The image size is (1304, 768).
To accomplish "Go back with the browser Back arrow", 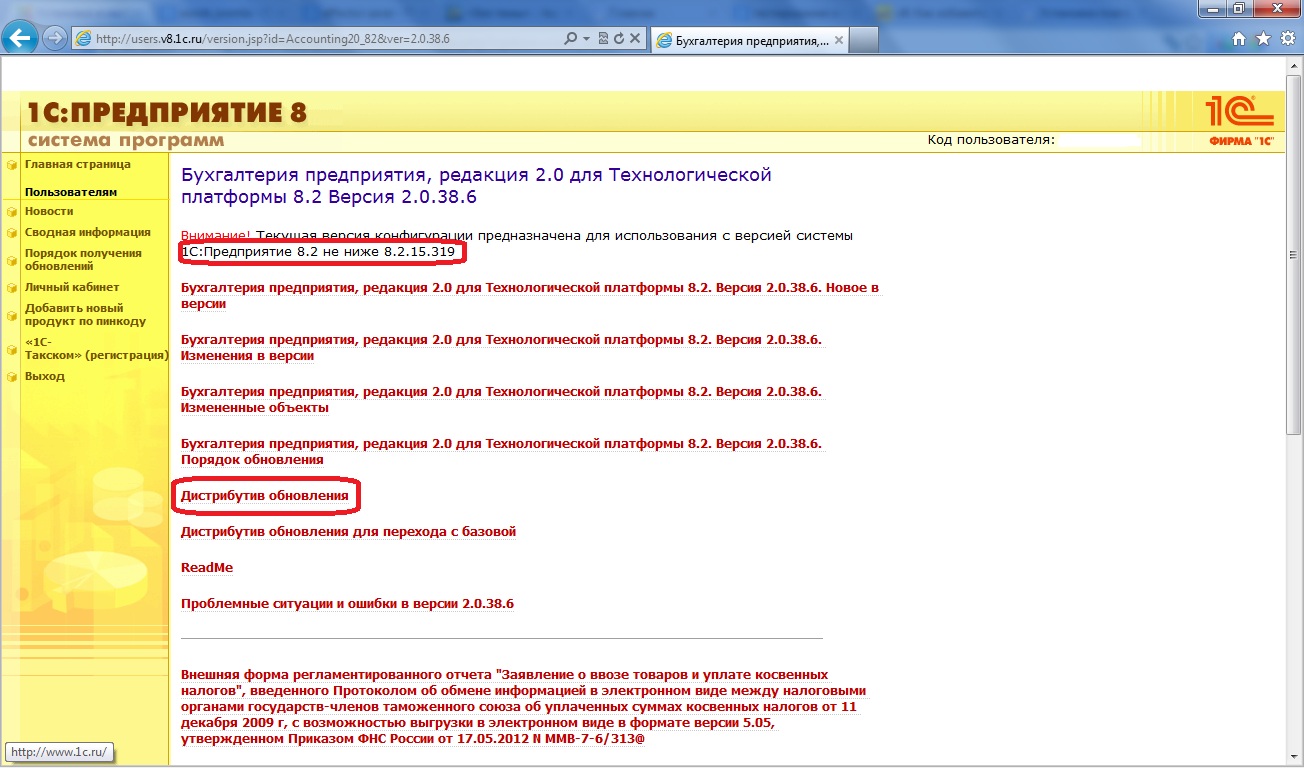I will click(21, 39).
